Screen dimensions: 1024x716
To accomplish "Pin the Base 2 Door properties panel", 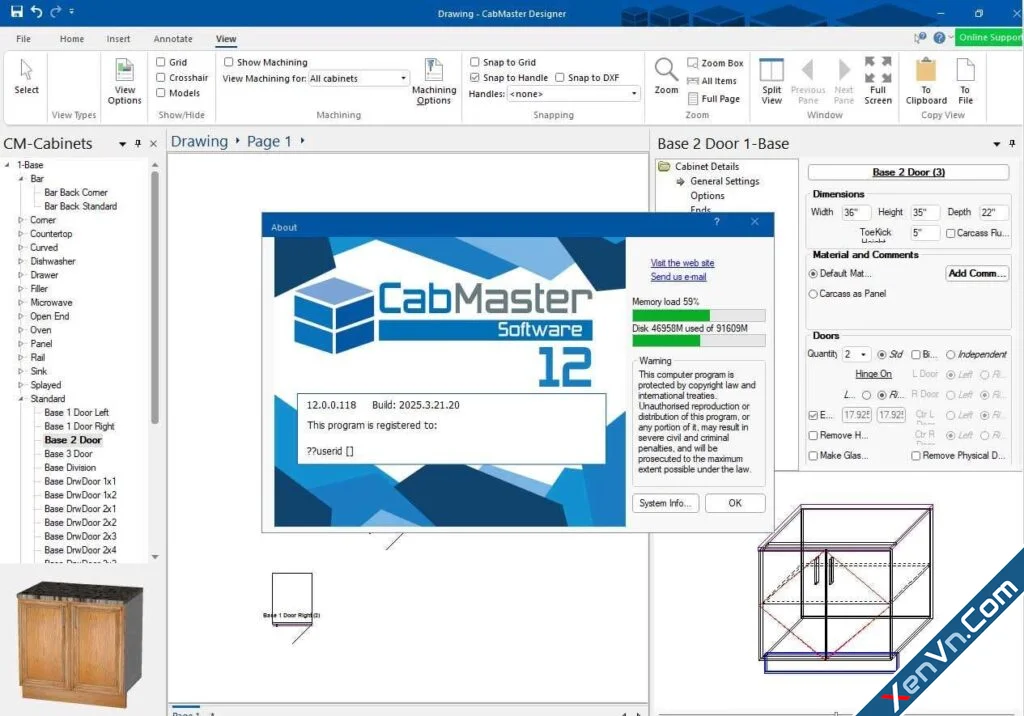I will [x=1012, y=143].
